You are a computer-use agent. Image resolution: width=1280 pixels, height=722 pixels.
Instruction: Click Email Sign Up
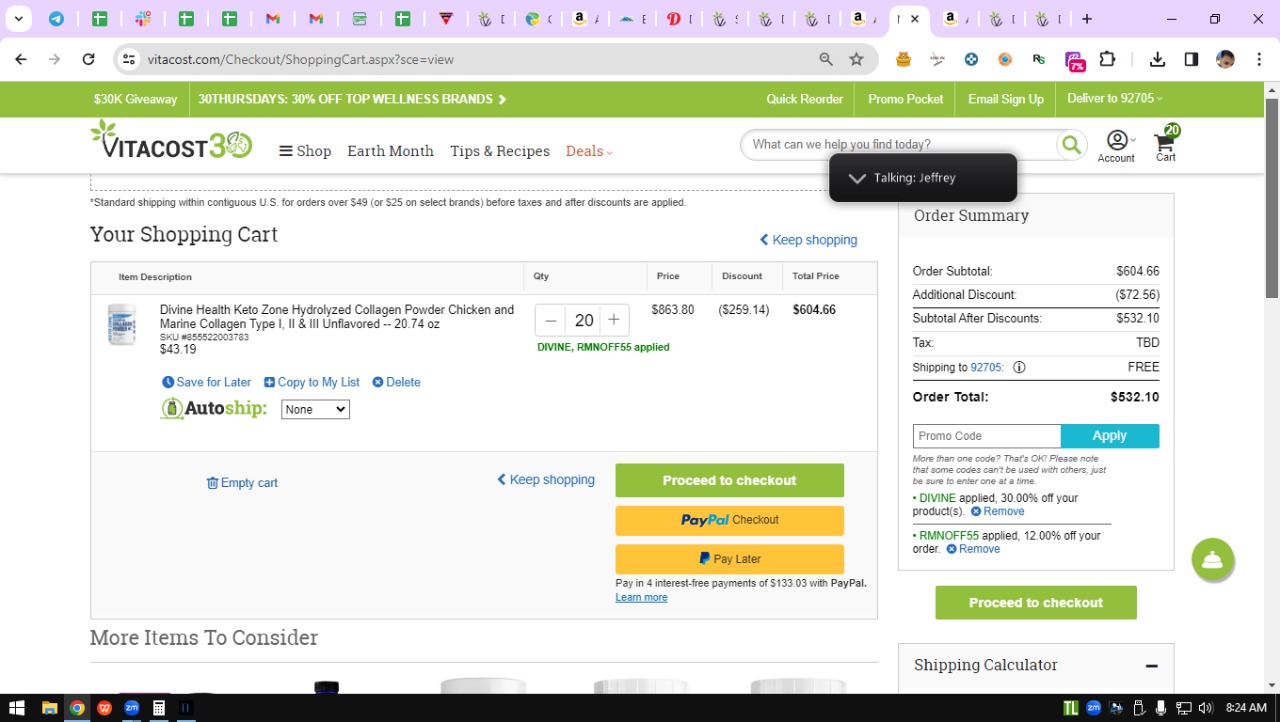tap(1006, 99)
